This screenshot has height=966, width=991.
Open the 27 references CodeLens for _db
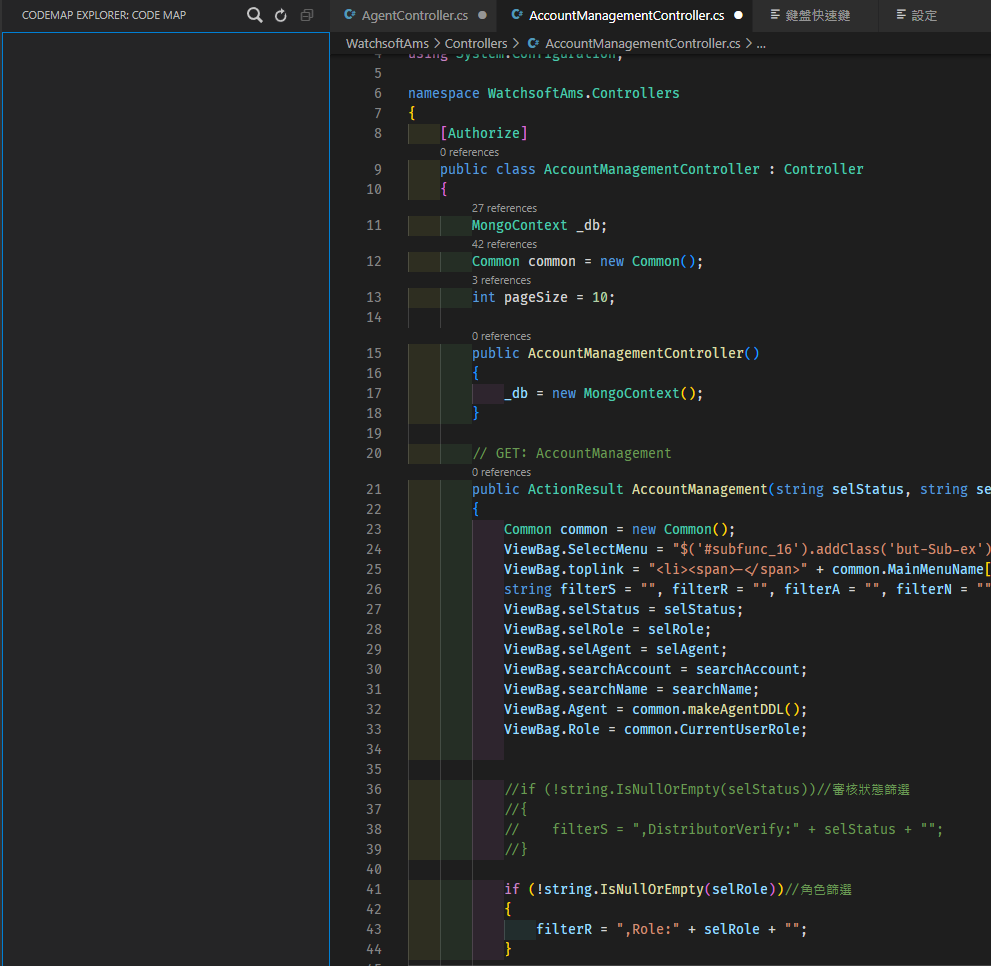click(x=504, y=207)
